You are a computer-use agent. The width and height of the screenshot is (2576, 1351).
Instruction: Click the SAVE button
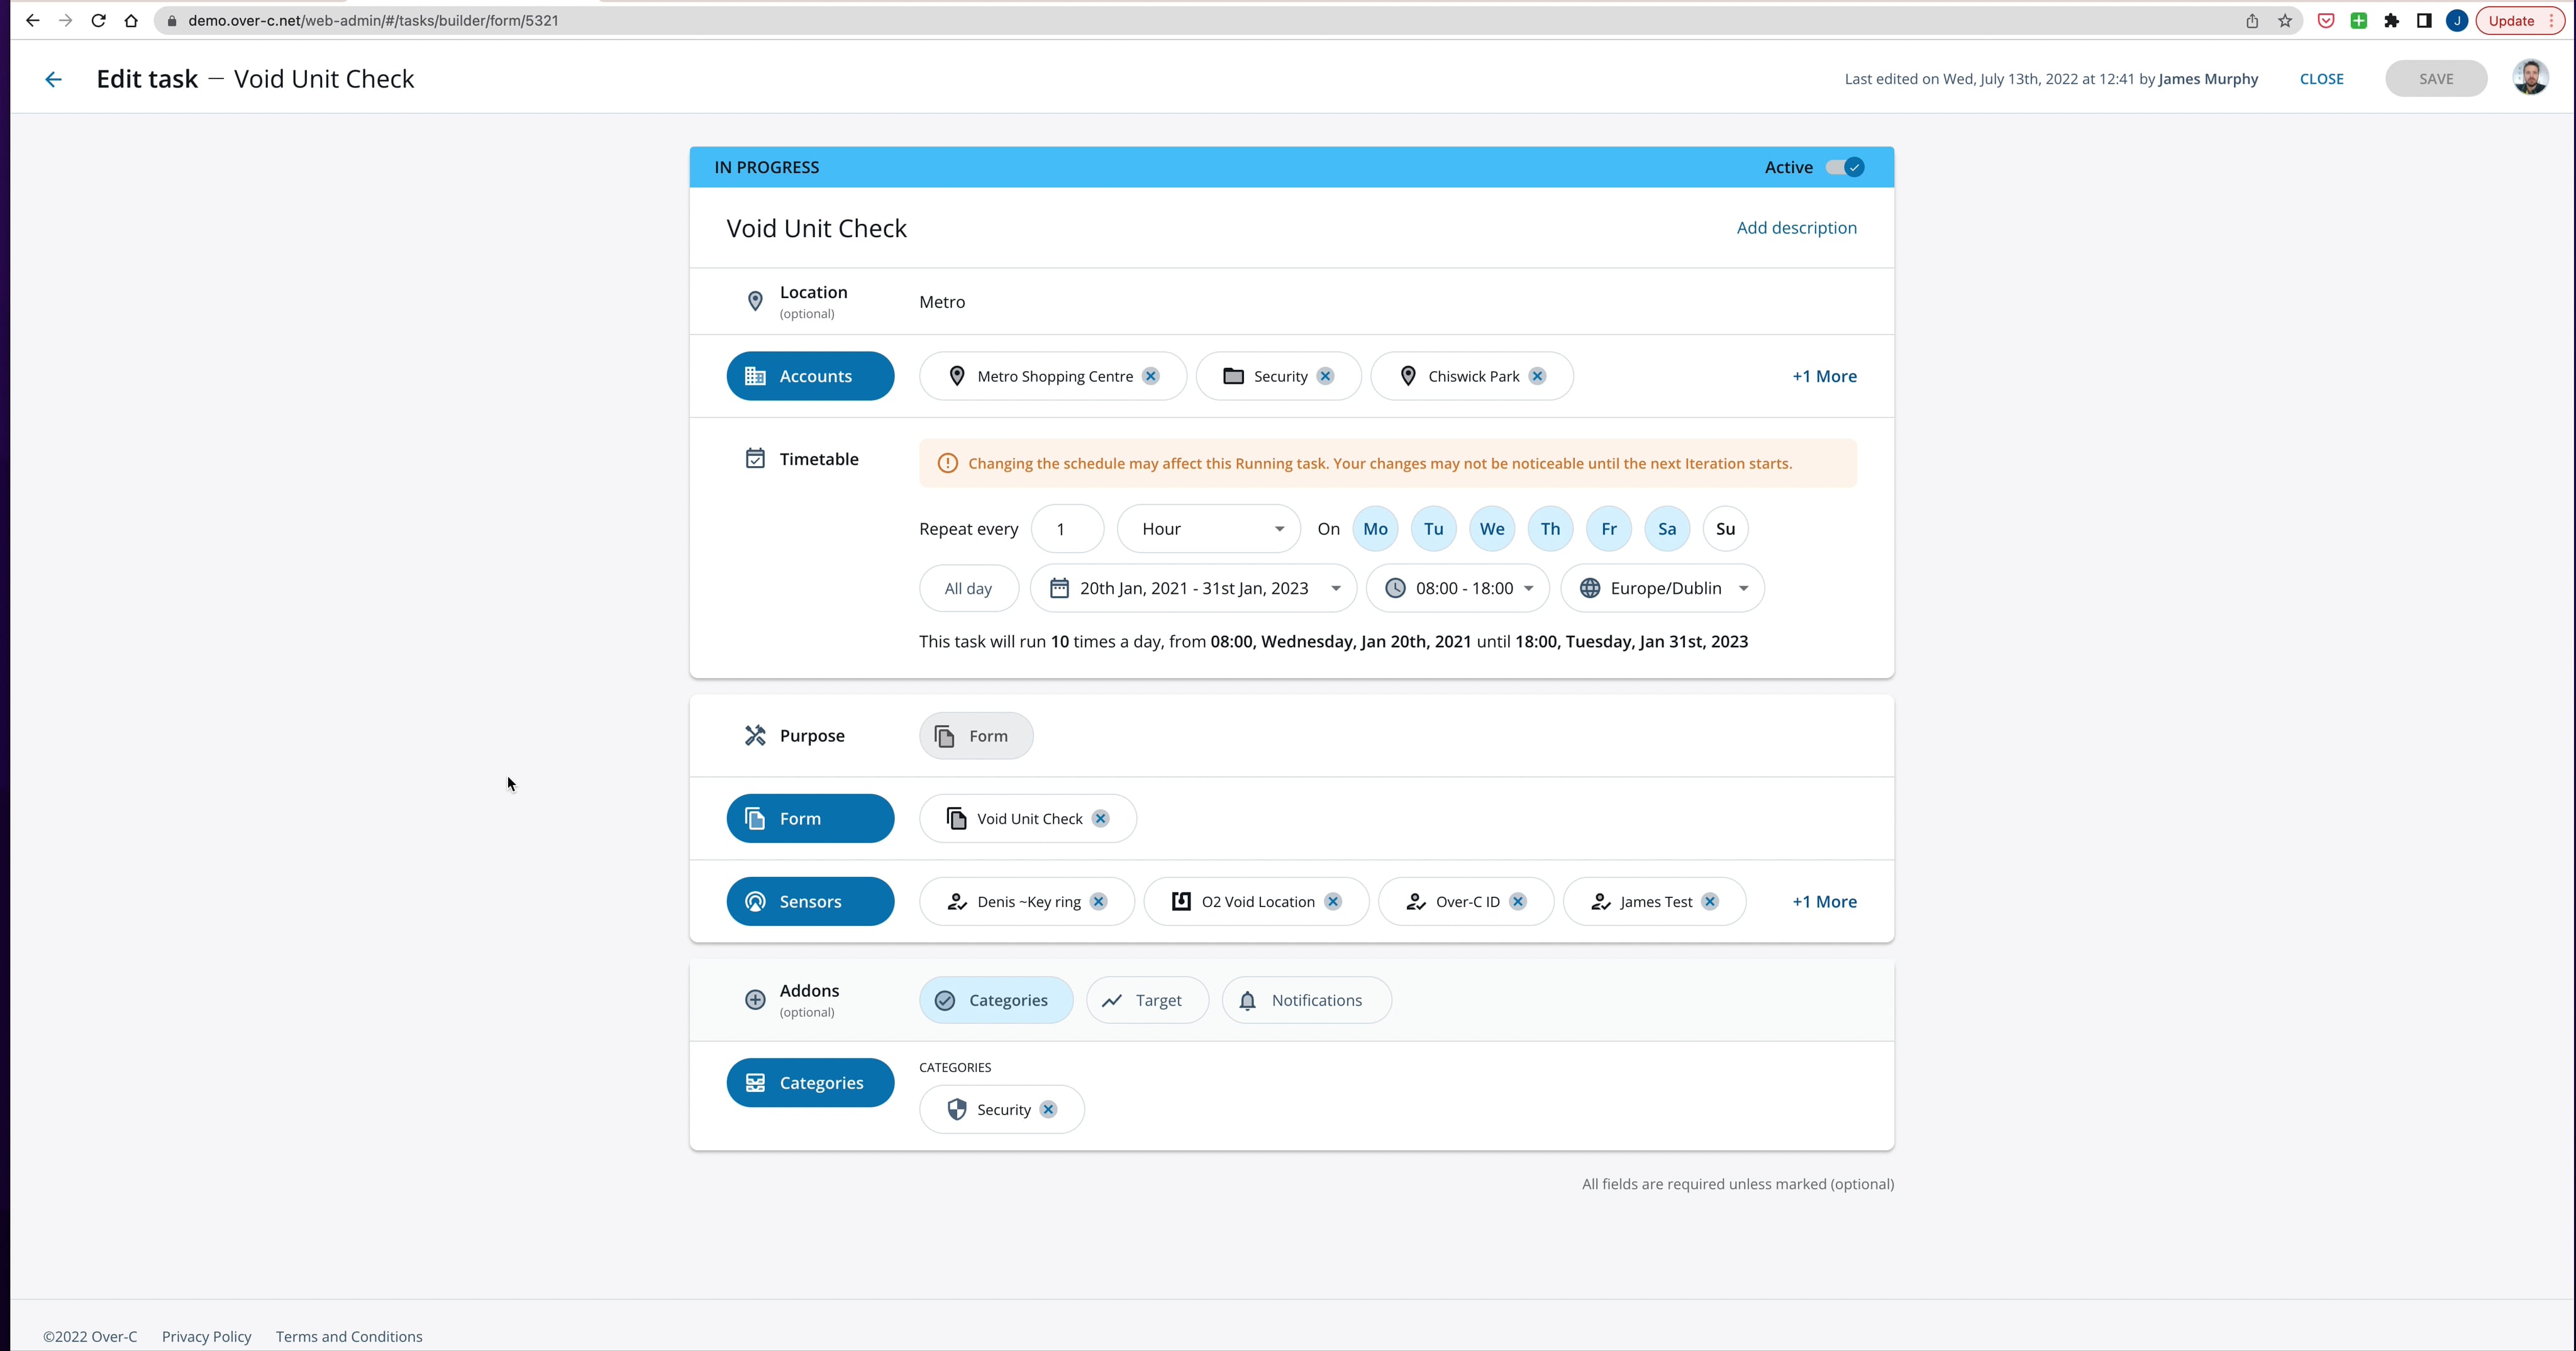(2436, 78)
